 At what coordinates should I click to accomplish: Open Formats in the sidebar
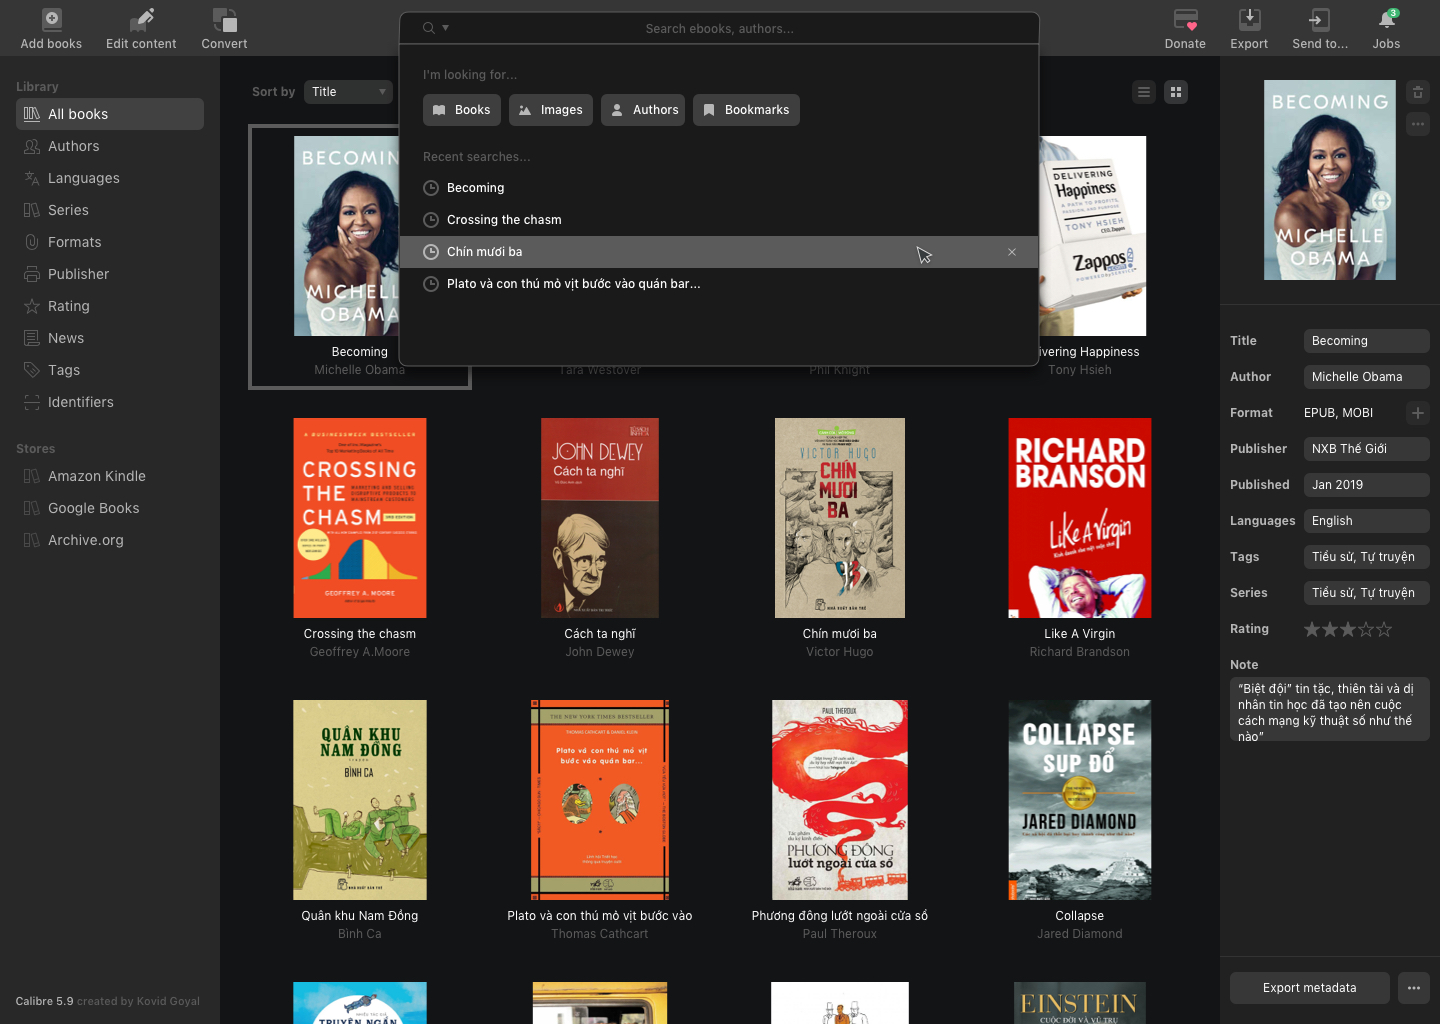click(x=110, y=242)
